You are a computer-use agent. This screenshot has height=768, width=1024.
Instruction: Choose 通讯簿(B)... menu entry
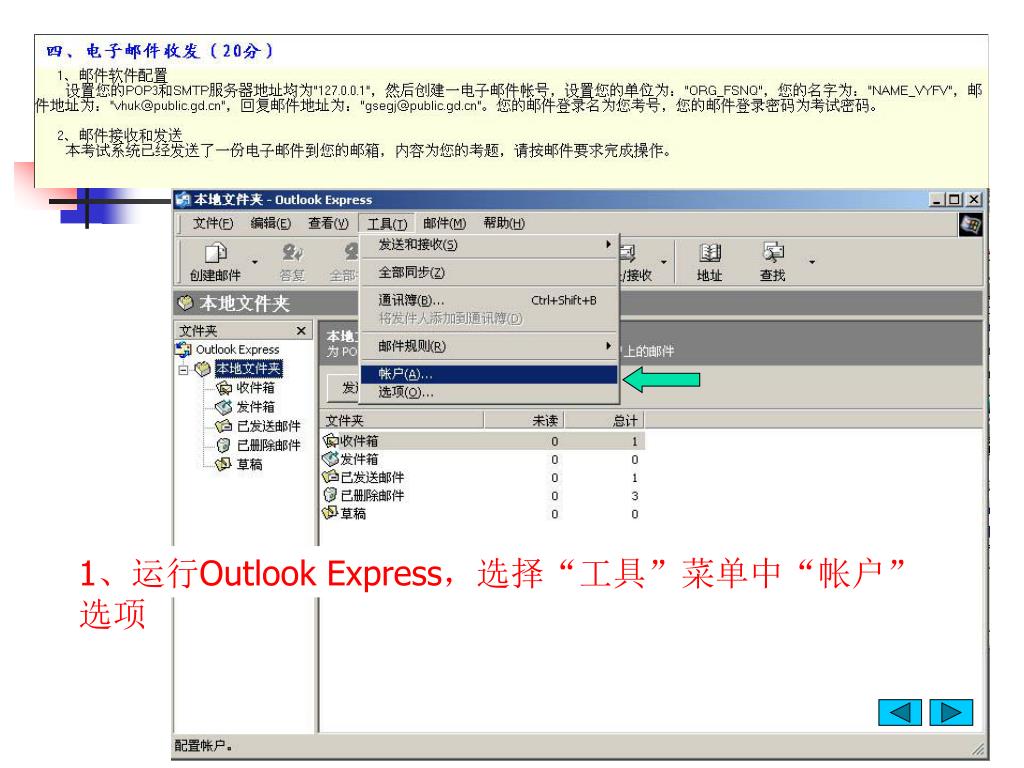click(x=489, y=300)
